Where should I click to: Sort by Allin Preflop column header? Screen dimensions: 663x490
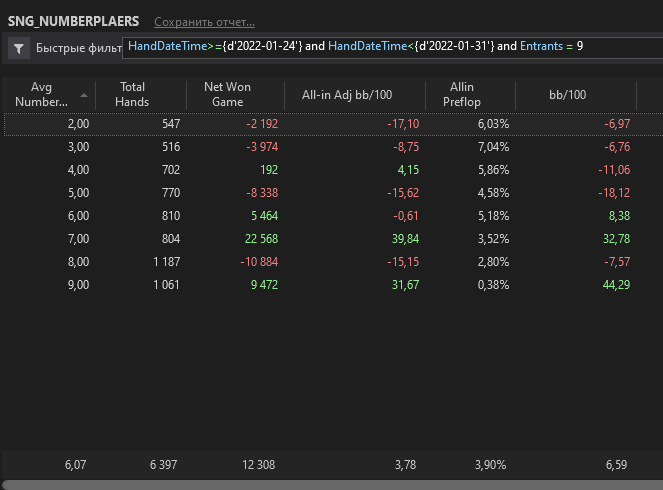[x=462, y=94]
